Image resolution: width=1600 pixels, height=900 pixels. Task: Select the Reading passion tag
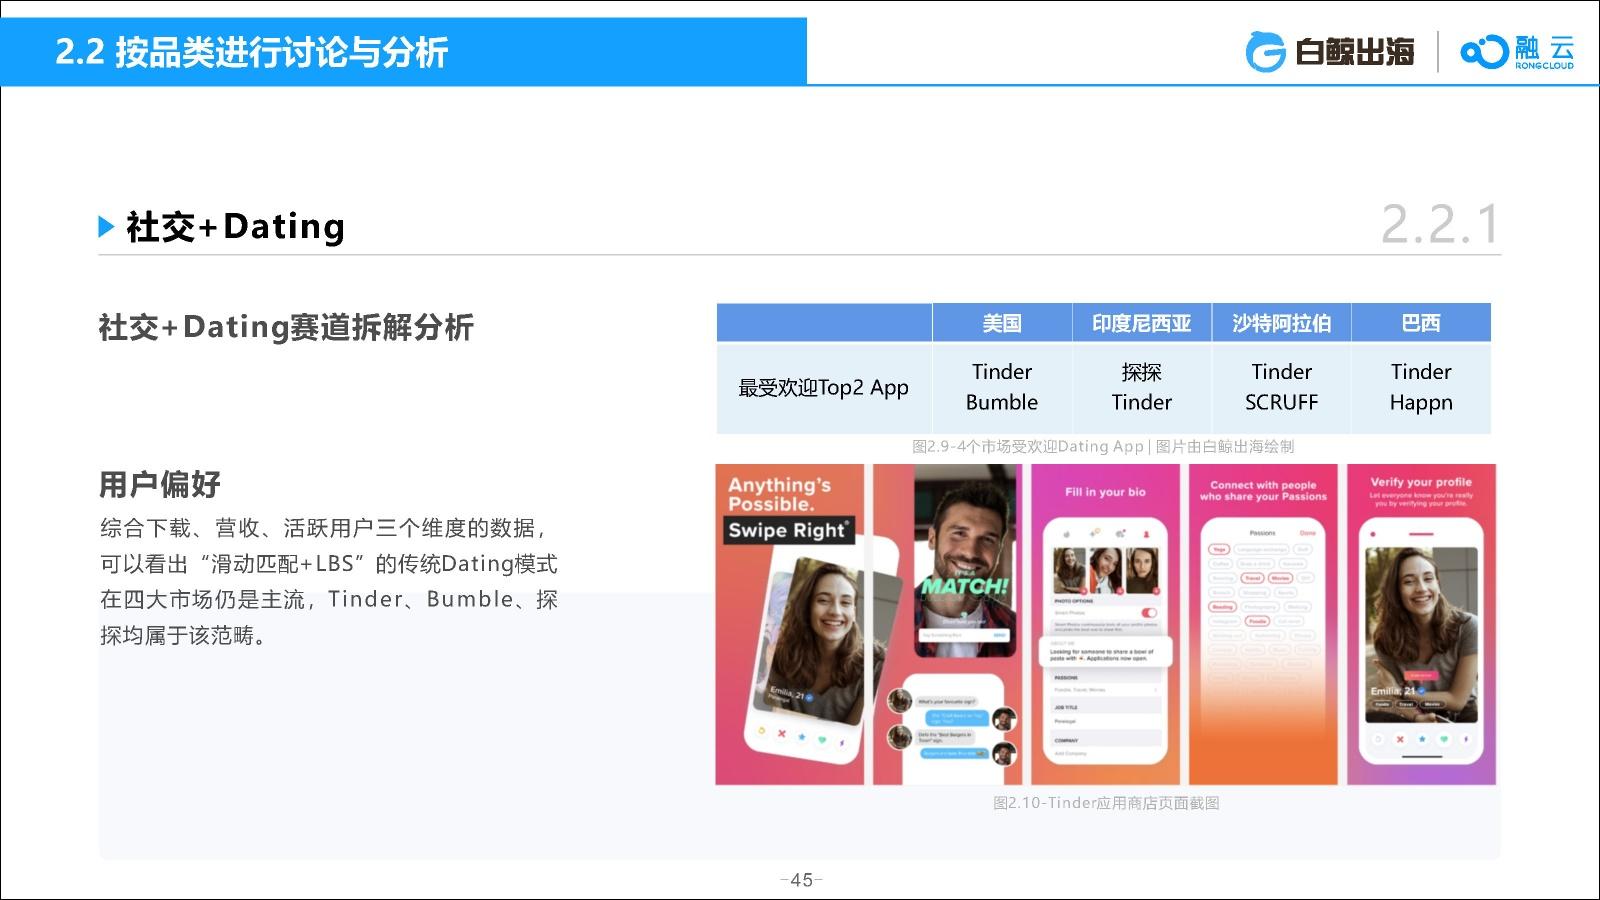tap(1223, 607)
